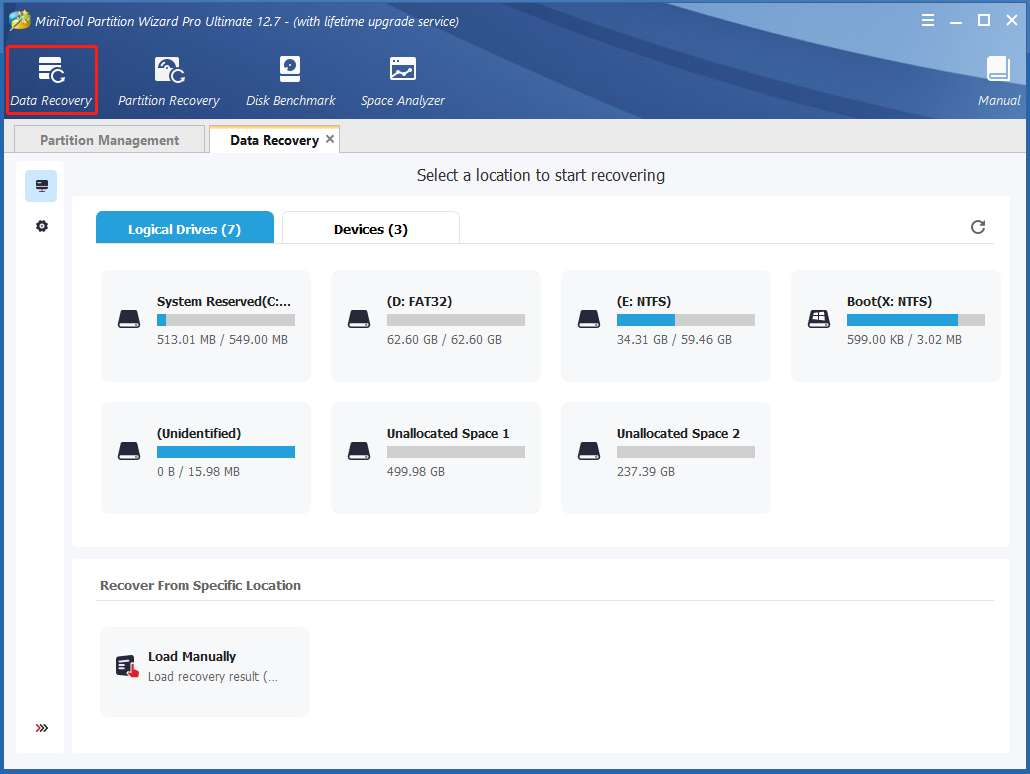Screen dimensions: 1030x774
Task: Click the System Reserved usage bar
Action: tap(226, 320)
